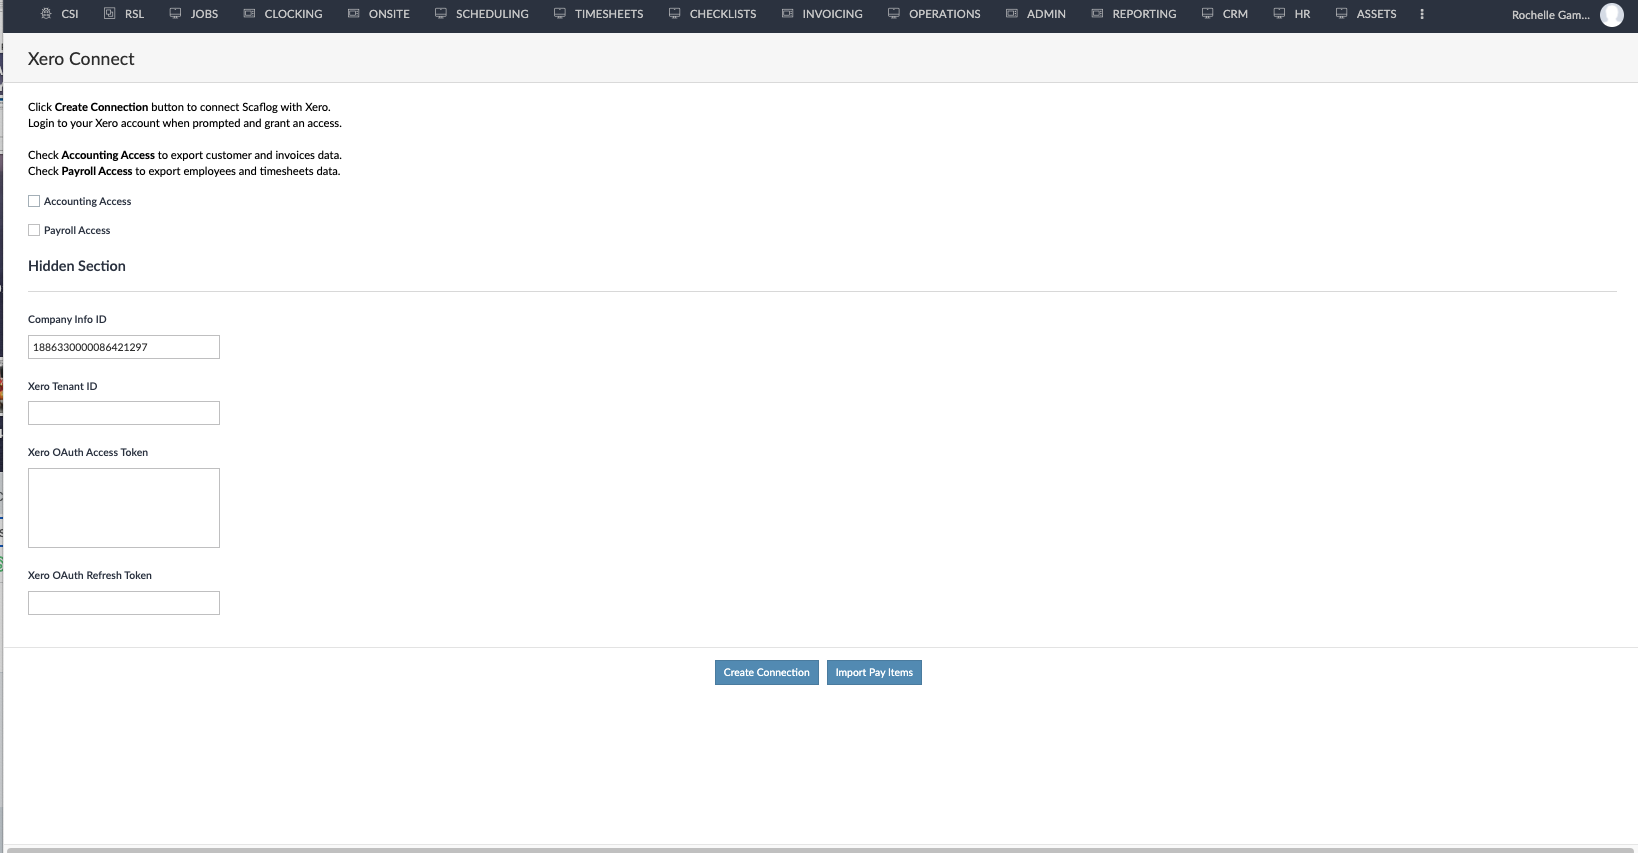
Task: Click the RSL menu icon
Action: click(x=110, y=14)
